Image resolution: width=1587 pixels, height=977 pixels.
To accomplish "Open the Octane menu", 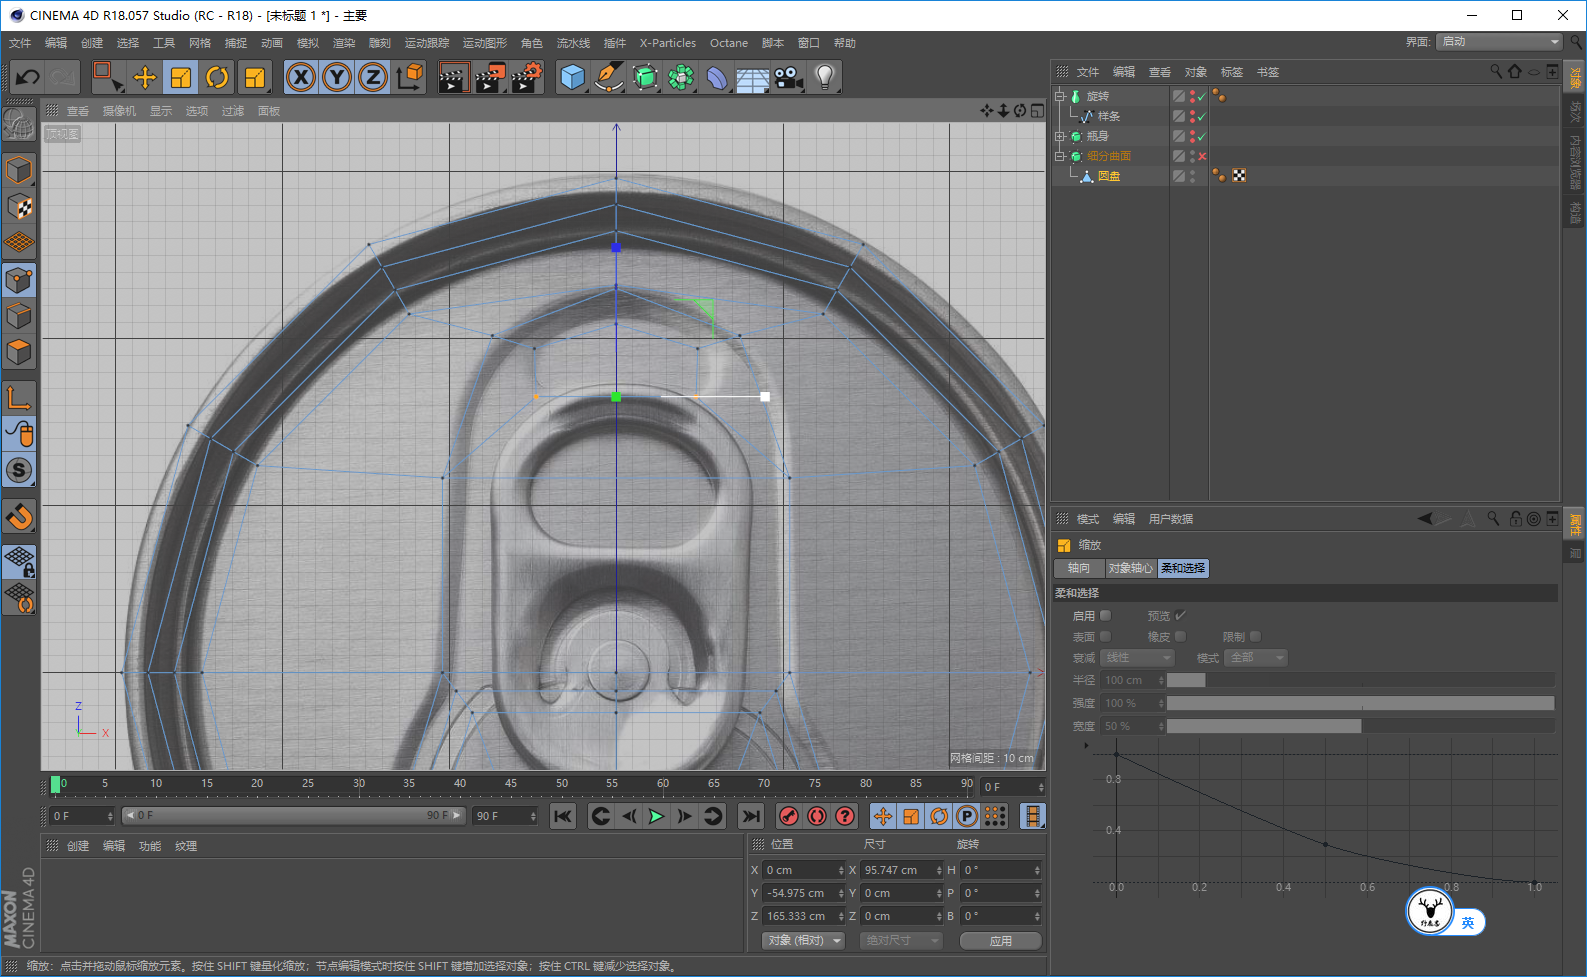I will tap(729, 43).
